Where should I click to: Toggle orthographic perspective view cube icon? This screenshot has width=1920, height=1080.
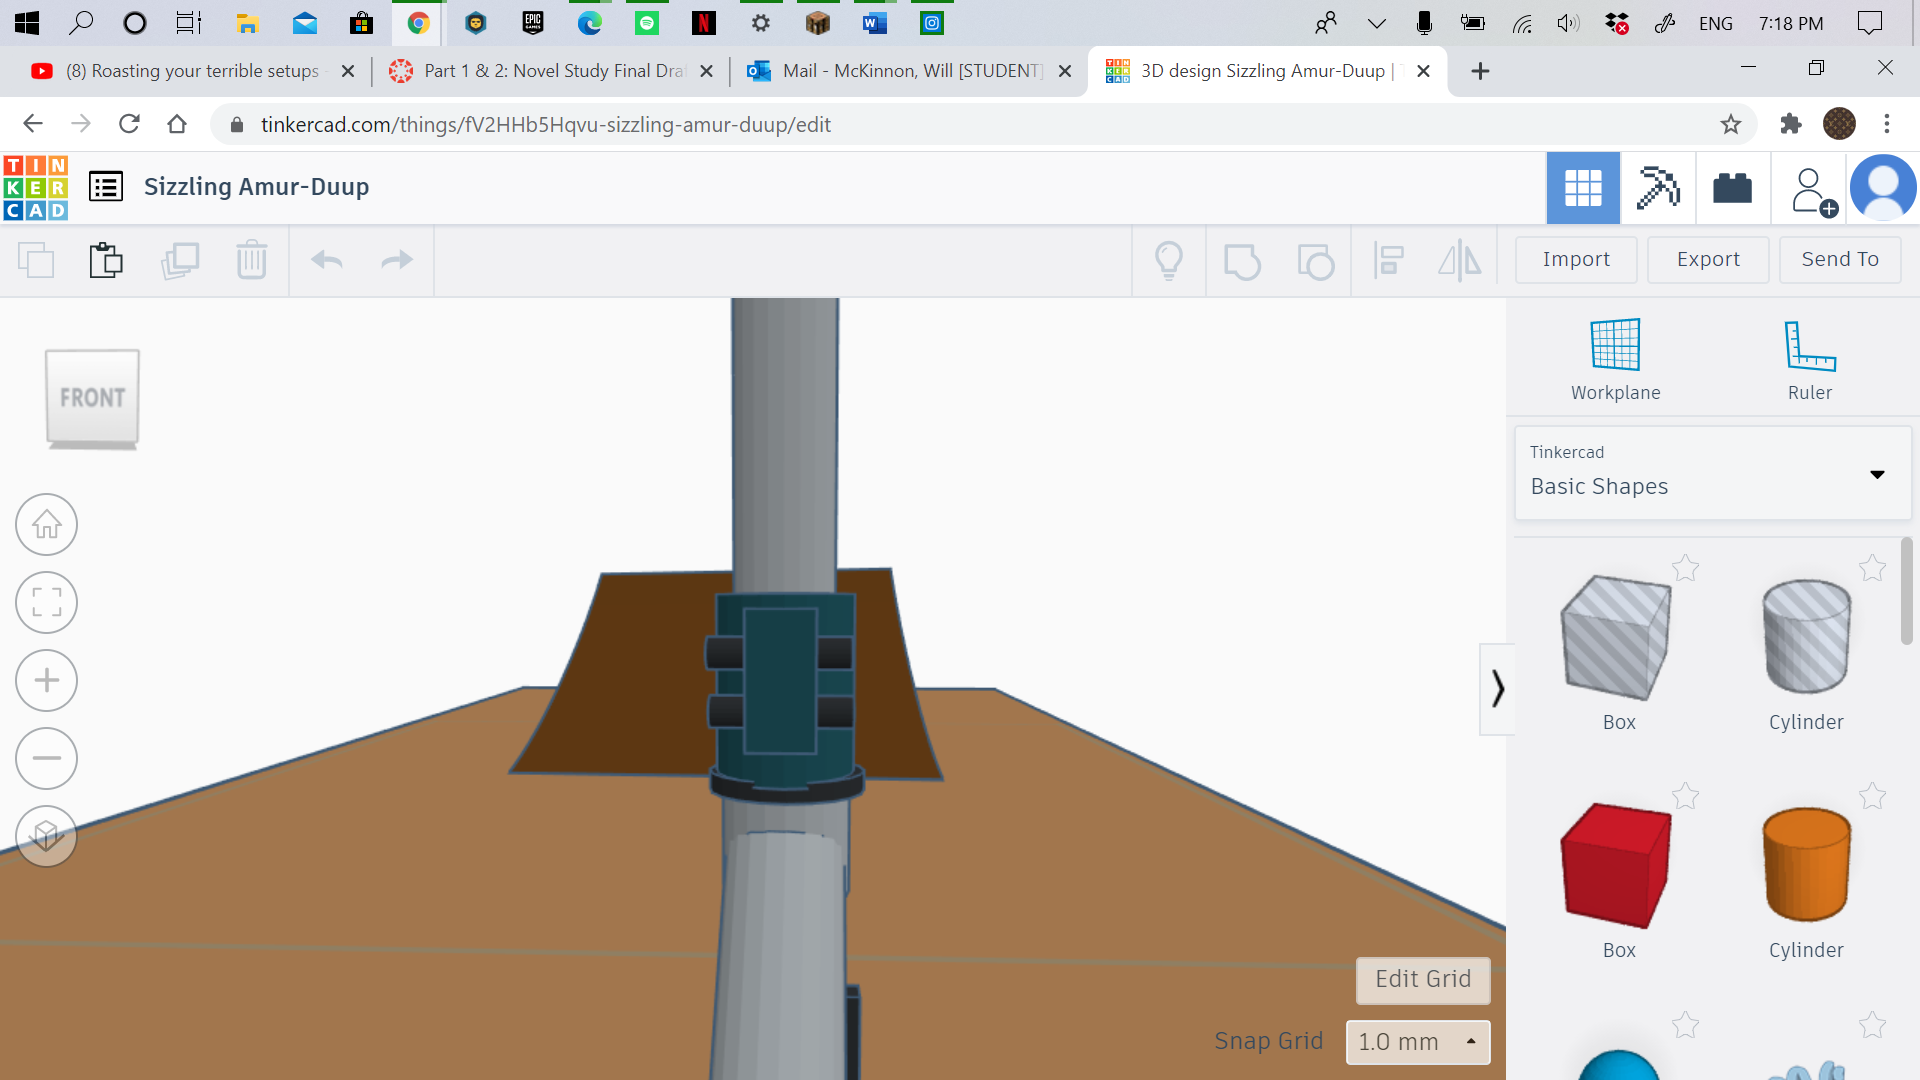point(46,836)
